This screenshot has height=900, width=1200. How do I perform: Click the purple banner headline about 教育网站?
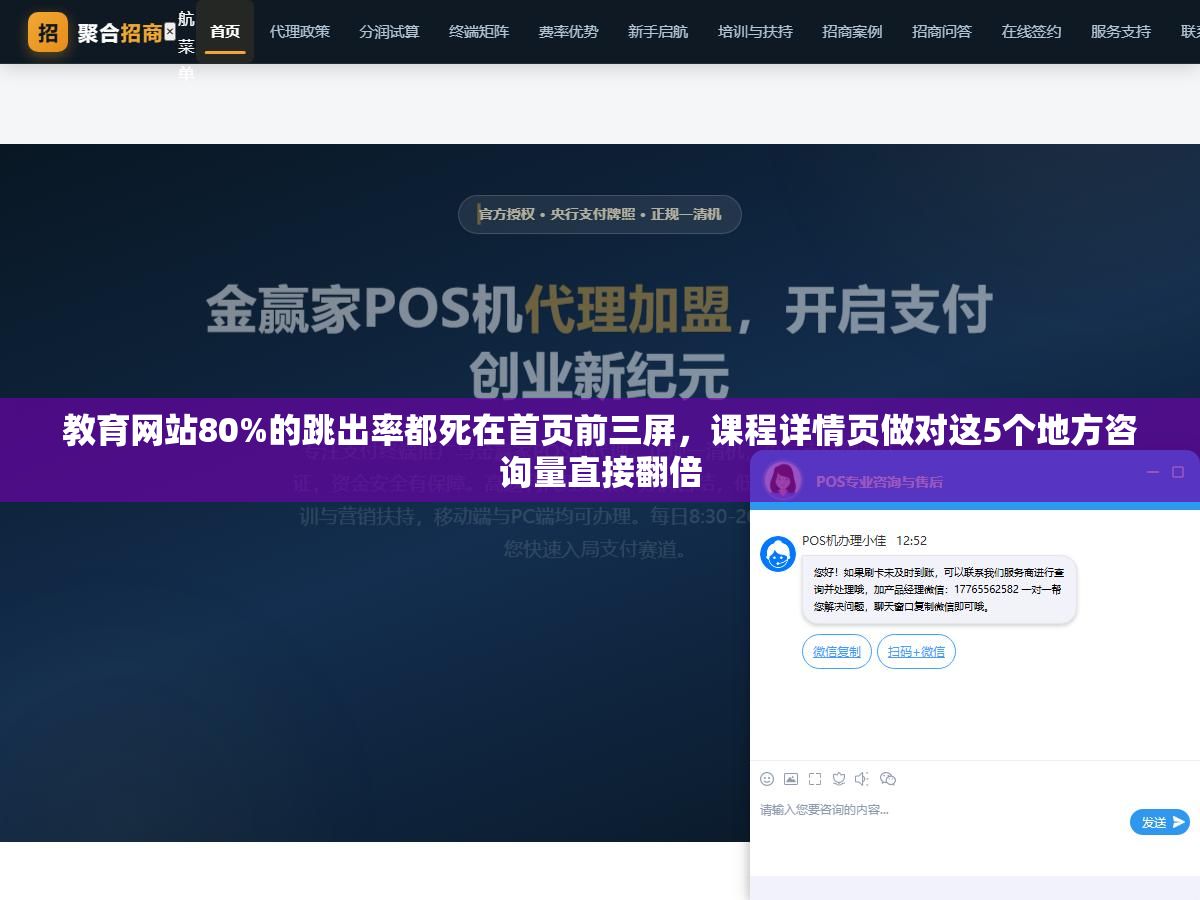[x=600, y=450]
